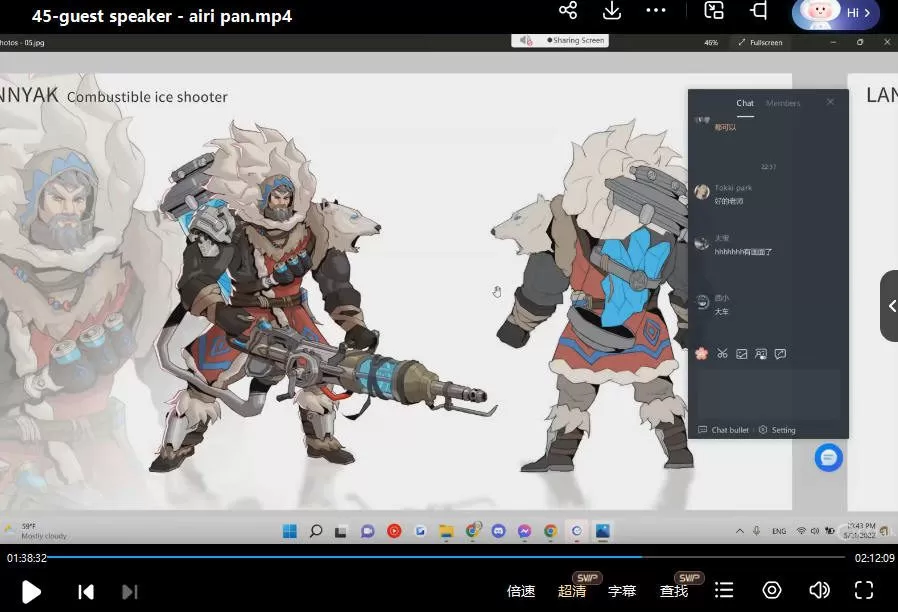
Task: Enter fullscreen with the player corner icon
Action: pyautogui.click(x=864, y=591)
